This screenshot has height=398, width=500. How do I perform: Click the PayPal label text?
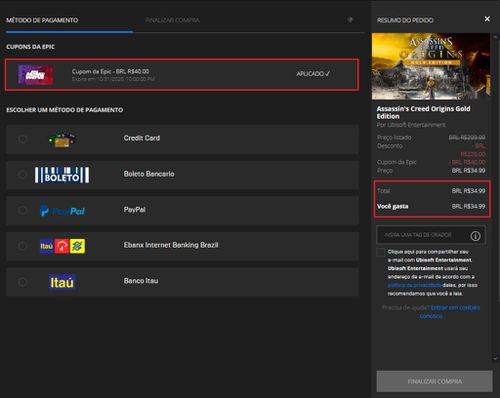pos(135,210)
